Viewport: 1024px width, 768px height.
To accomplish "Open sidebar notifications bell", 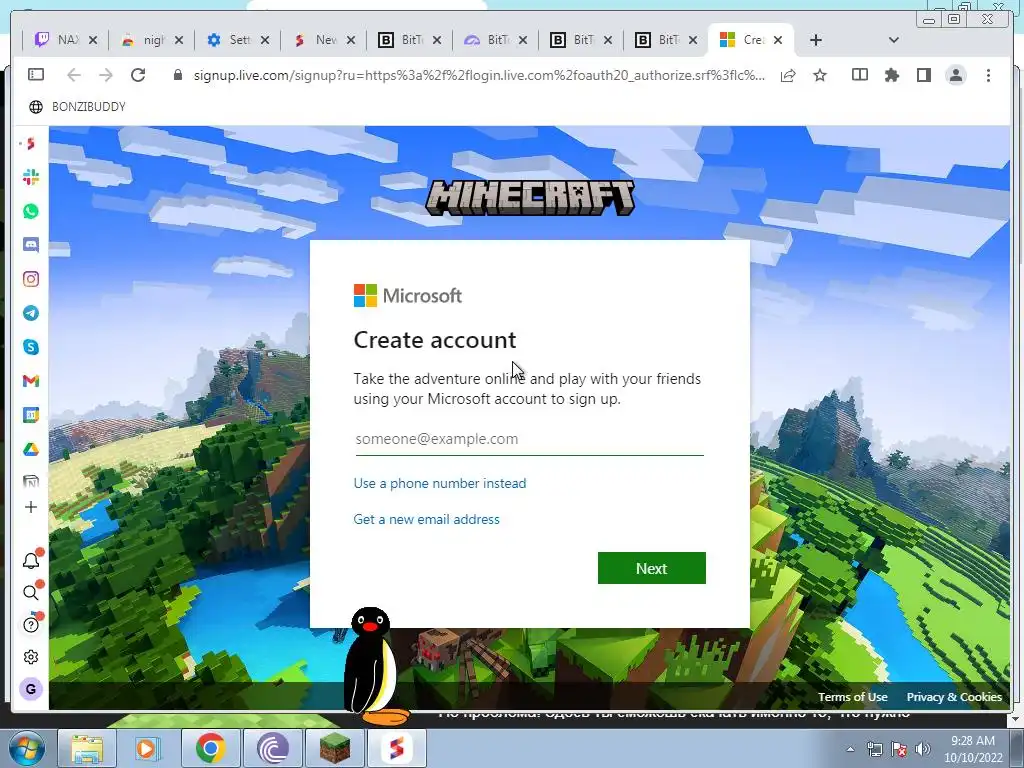I will (x=31, y=560).
